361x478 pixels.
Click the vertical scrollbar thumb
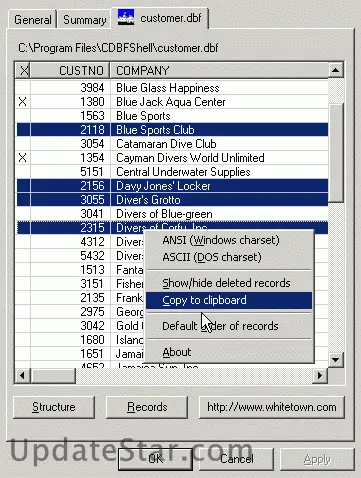[336, 153]
